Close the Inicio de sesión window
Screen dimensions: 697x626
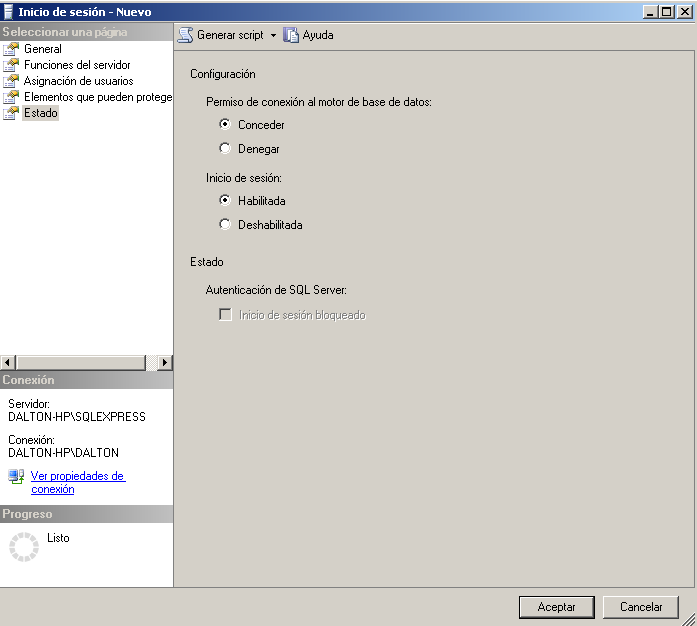[685, 12]
